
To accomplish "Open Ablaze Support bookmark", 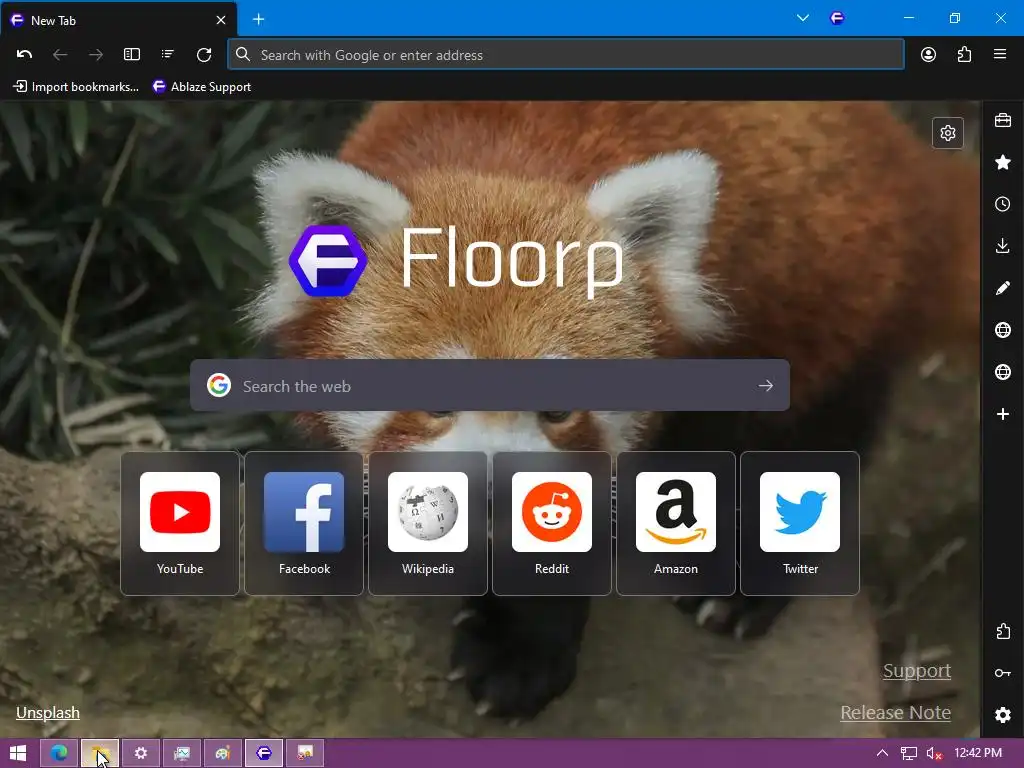I will 202,87.
